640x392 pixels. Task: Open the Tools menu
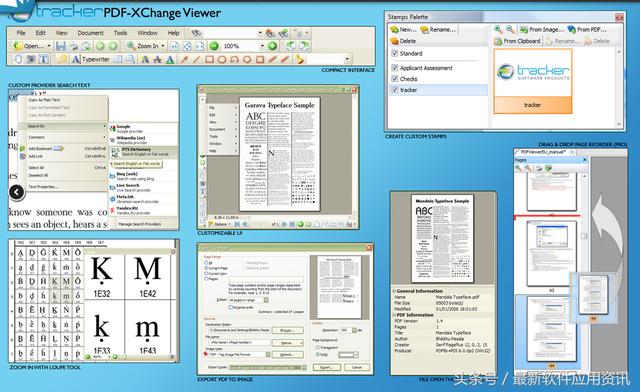120,33
